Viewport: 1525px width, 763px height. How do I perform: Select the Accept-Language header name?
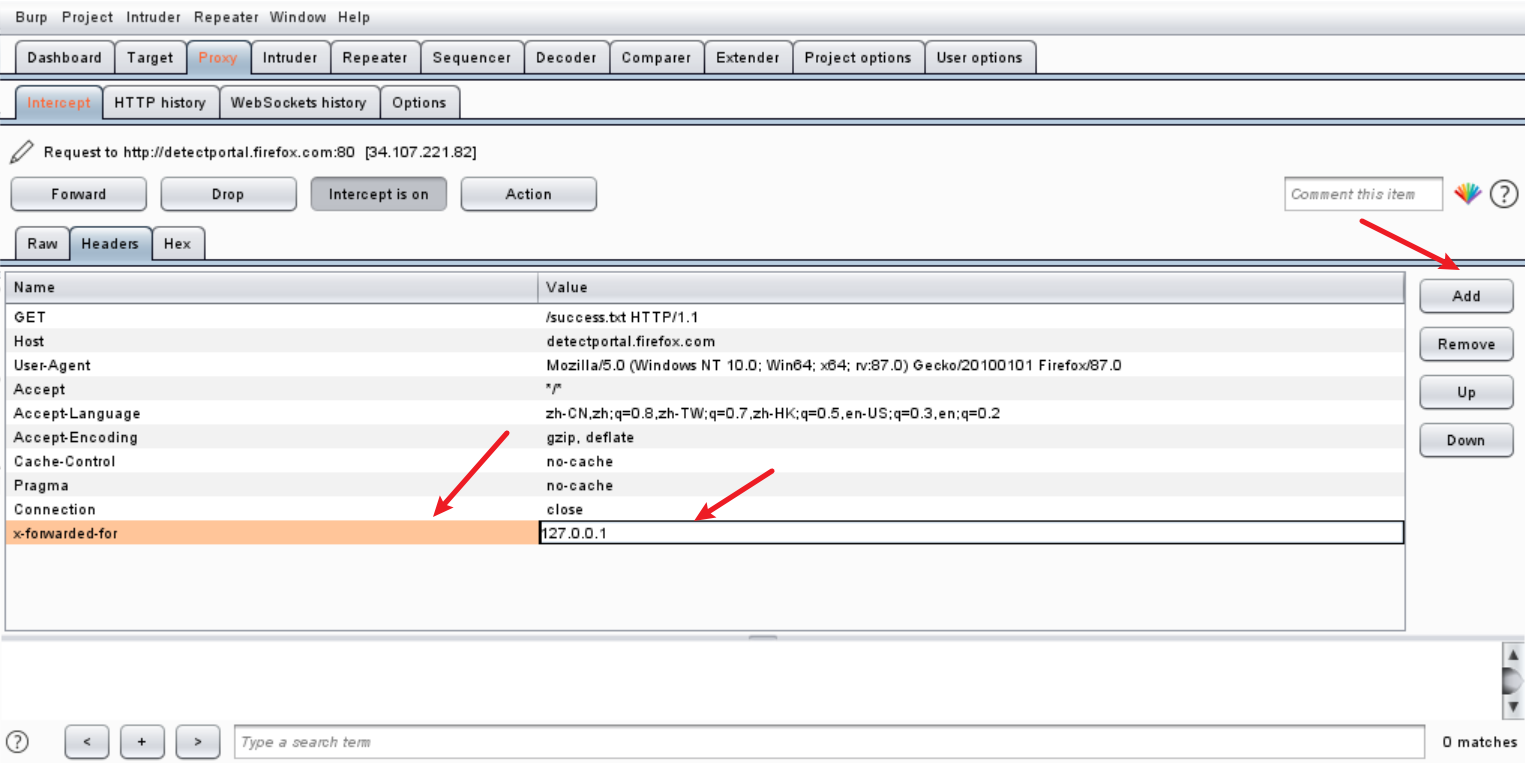[x=77, y=413]
